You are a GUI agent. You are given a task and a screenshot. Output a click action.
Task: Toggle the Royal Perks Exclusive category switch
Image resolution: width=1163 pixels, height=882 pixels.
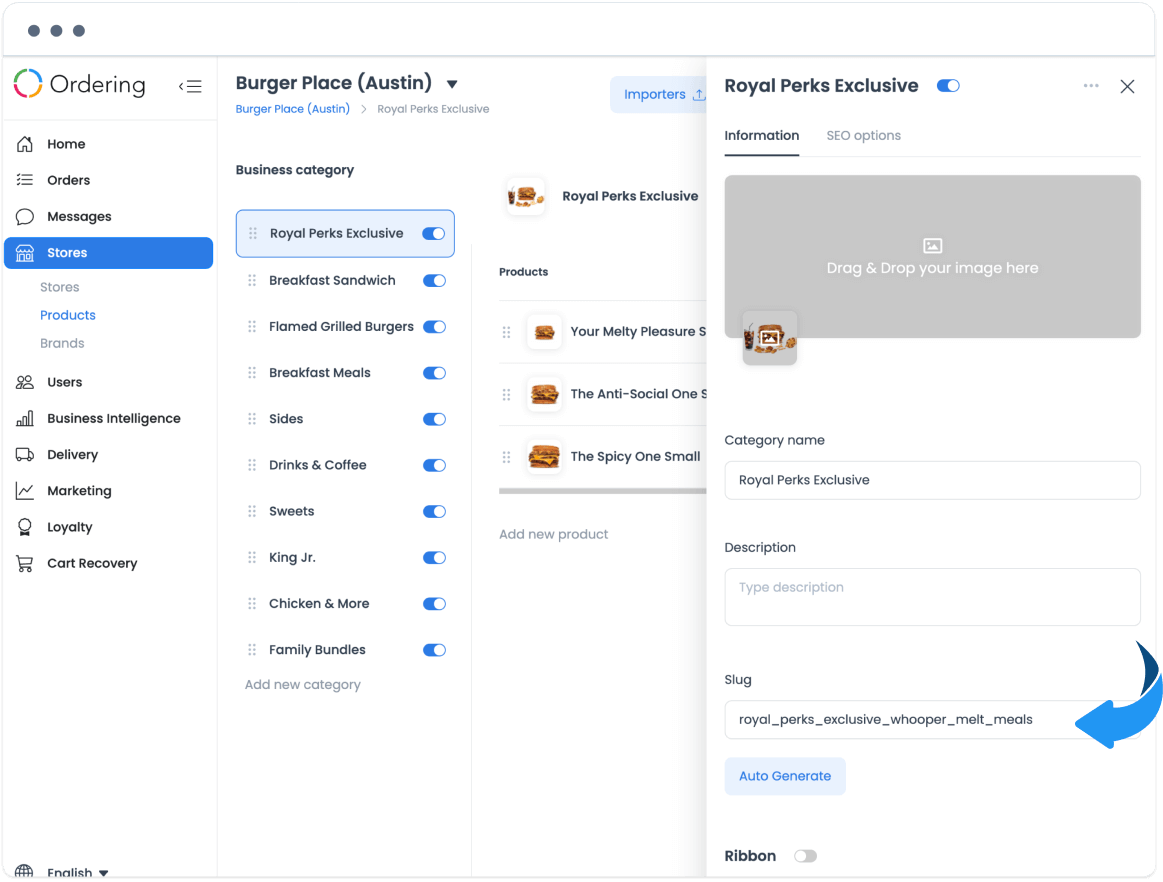point(434,234)
